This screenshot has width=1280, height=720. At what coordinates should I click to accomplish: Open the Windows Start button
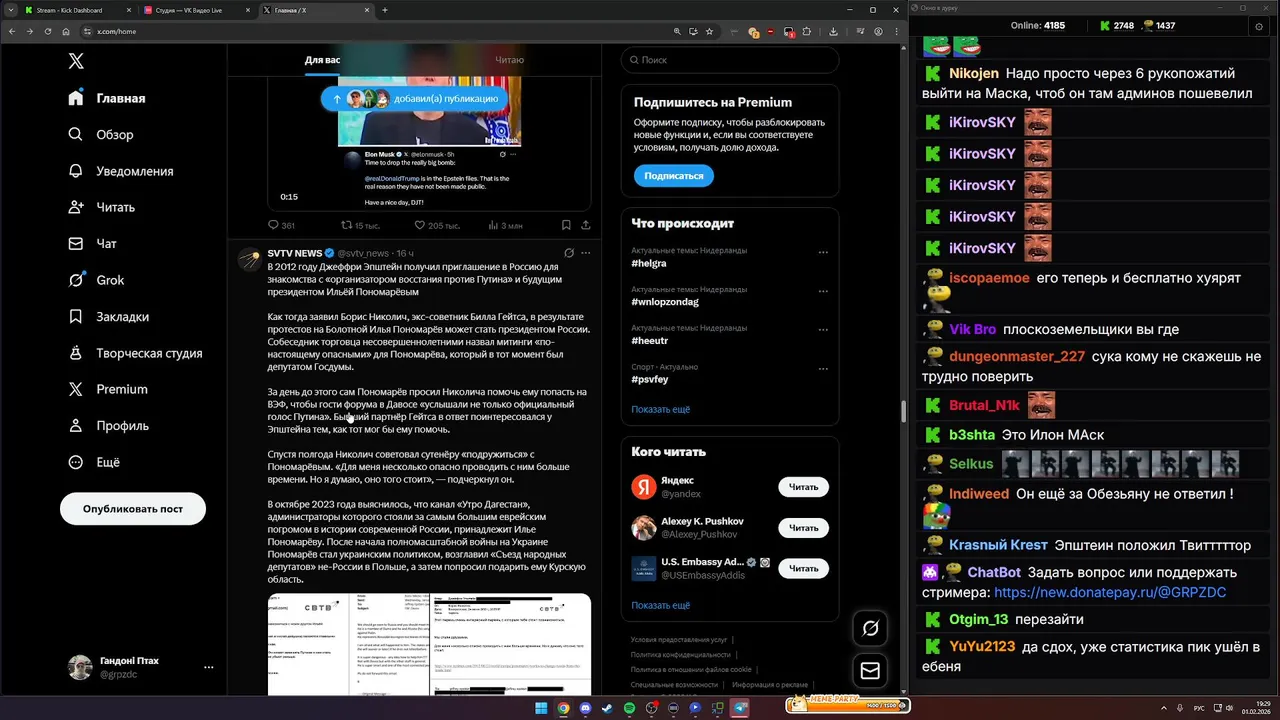pyautogui.click(x=541, y=708)
